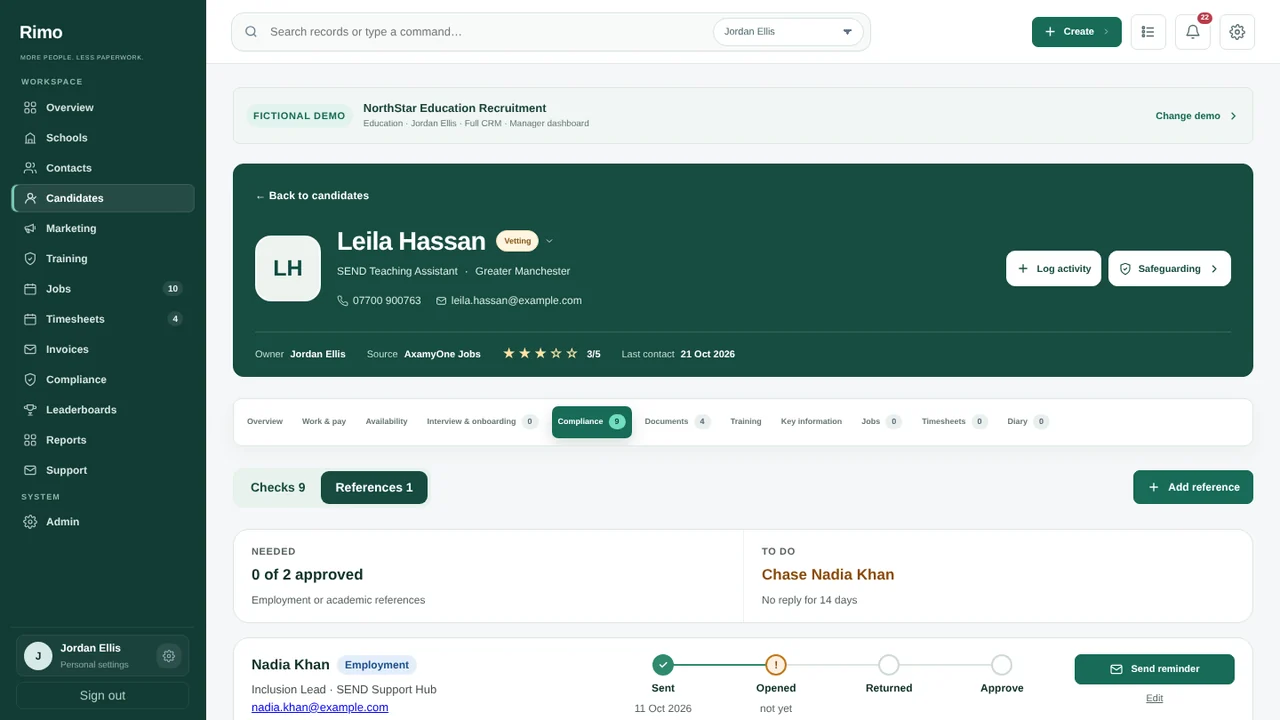The height and width of the screenshot is (720, 1280).
Task: Open Schools in the sidebar
Action: [103, 138]
